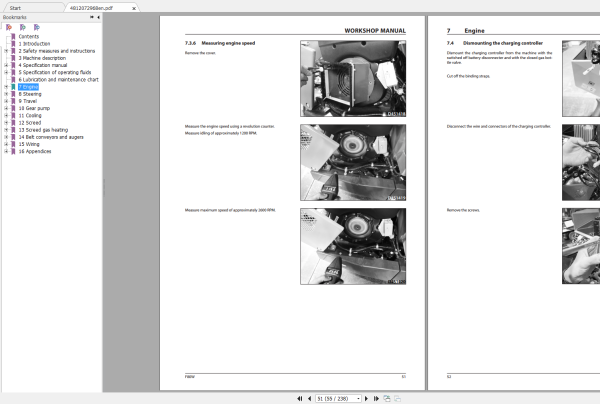Click 'Remove the cover.' instruction text
600x404 pixels.
[200, 53]
